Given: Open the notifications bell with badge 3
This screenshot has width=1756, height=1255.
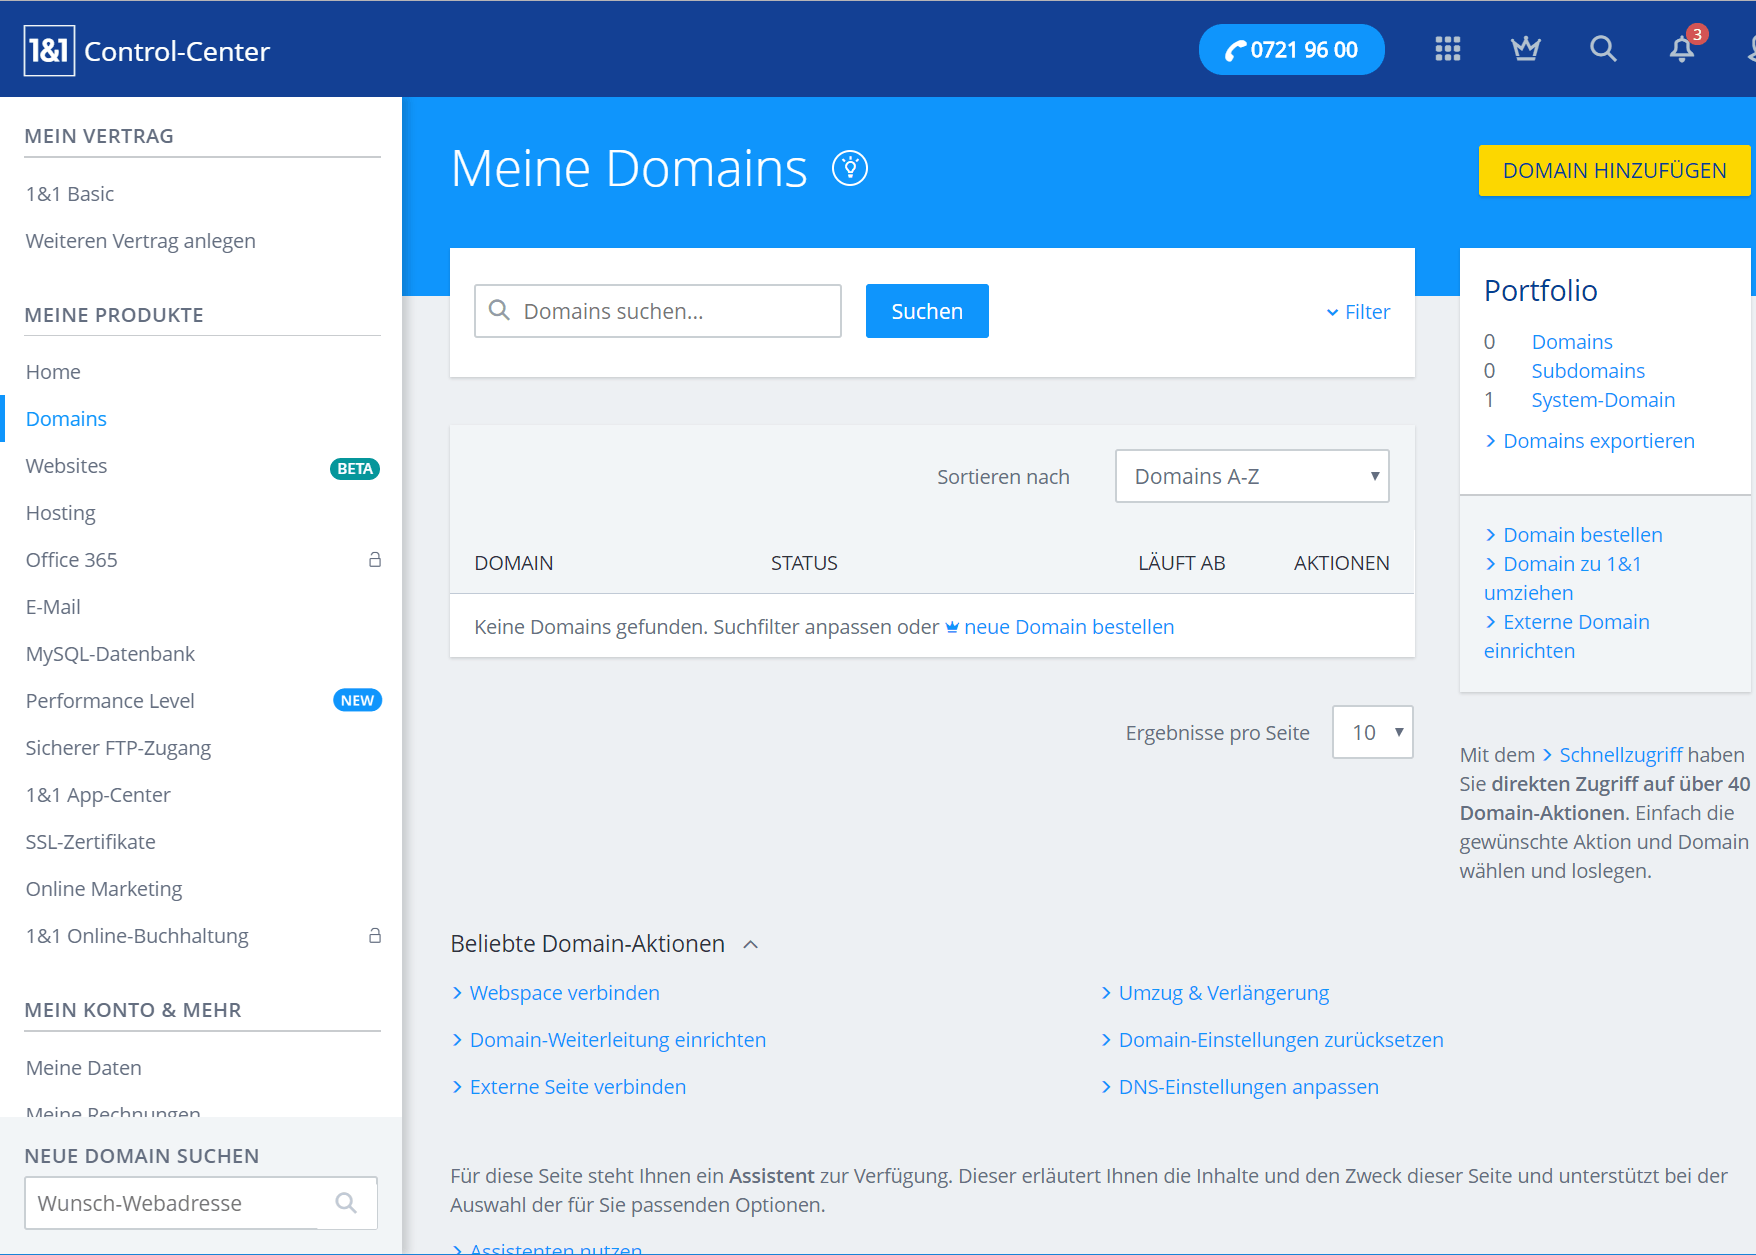Looking at the screenshot, I should click(x=1681, y=49).
